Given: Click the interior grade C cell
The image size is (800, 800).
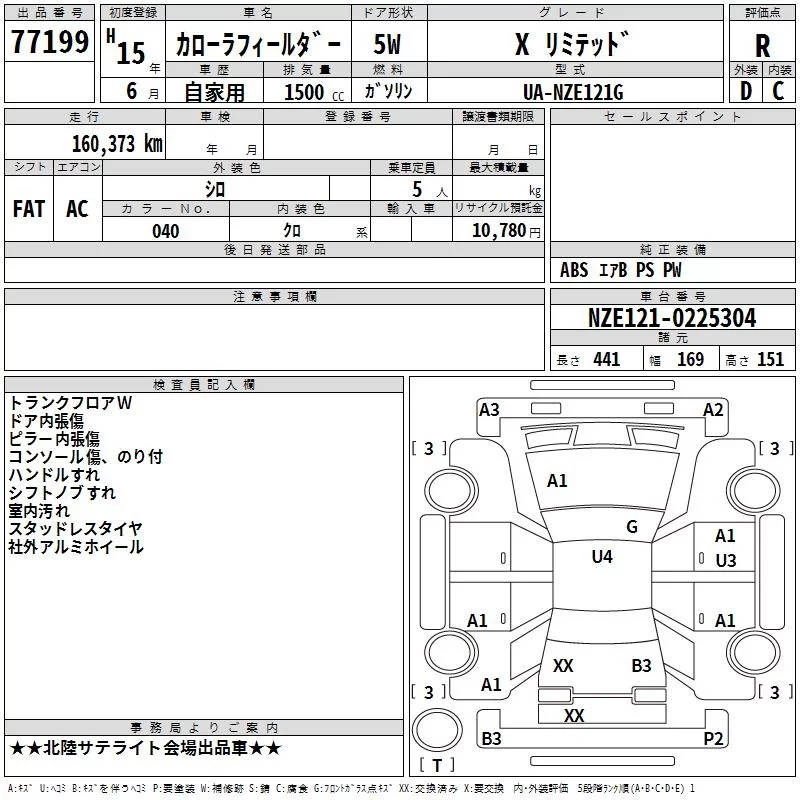Looking at the screenshot, I should pyautogui.click(x=778, y=91).
